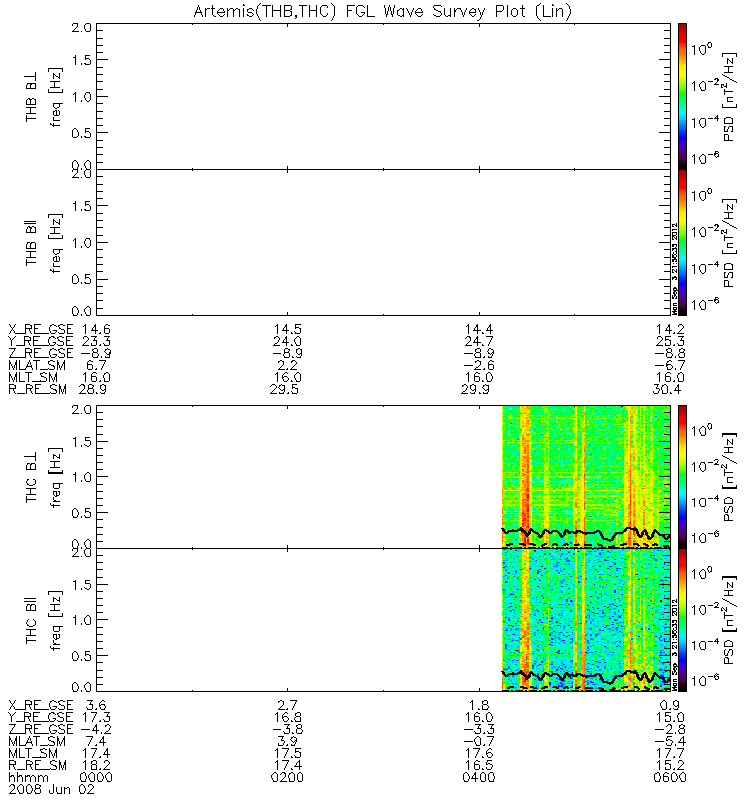Click the X_RE_GSE value 14.4
Viewport: 750px width, 800px height.
479,329
